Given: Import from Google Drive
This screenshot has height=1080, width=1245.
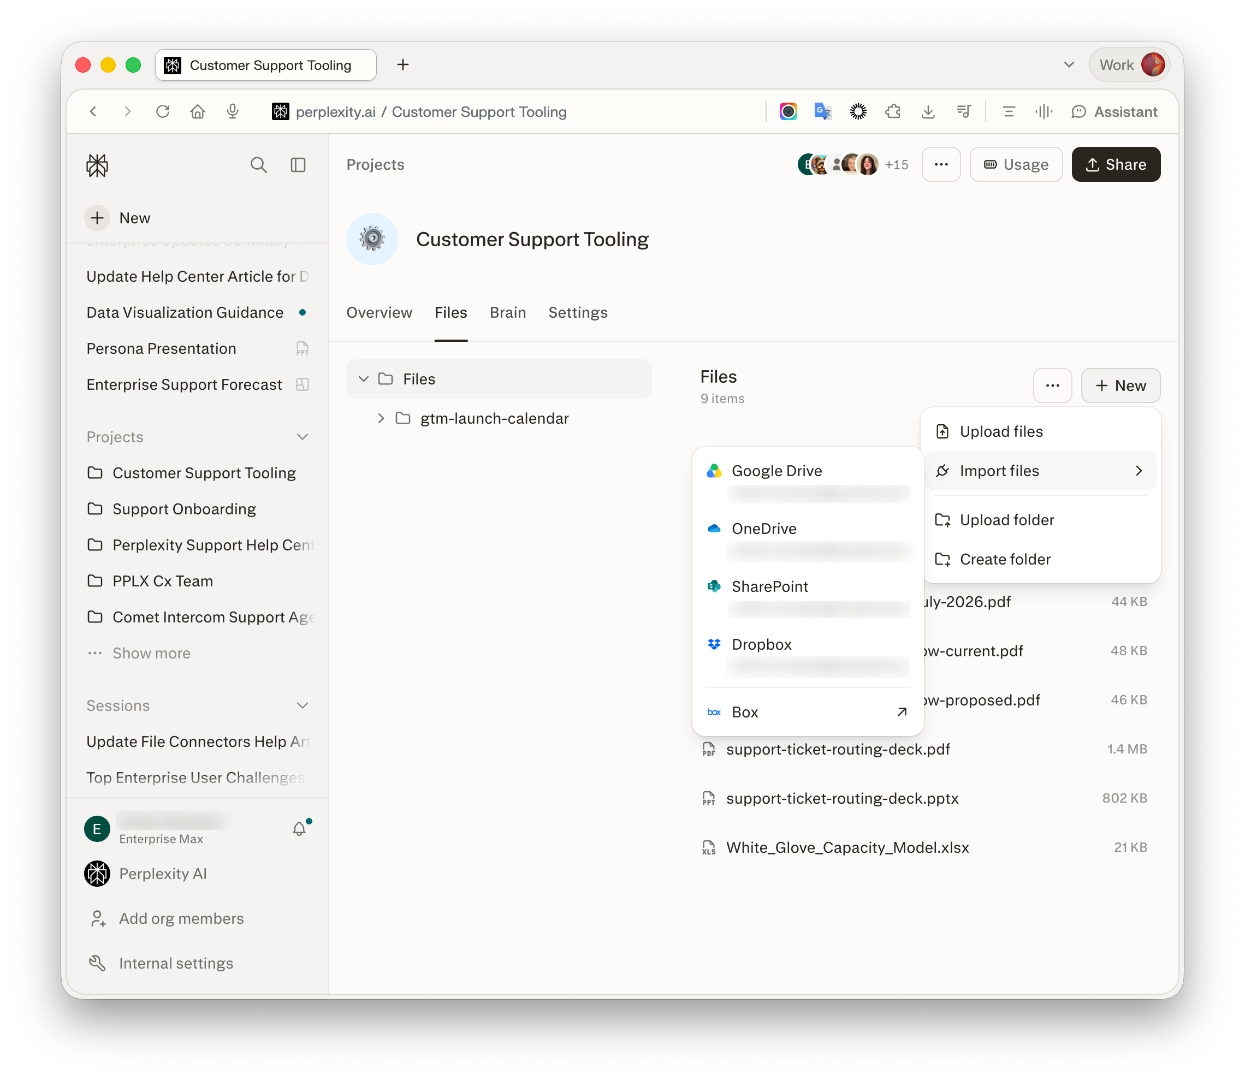Looking at the screenshot, I should point(808,480).
